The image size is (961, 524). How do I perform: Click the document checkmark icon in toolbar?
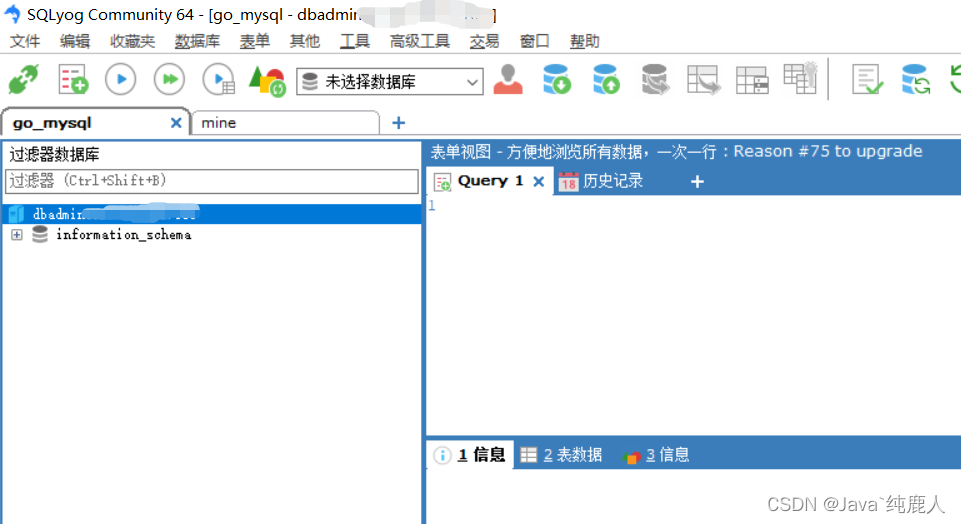[x=867, y=80]
